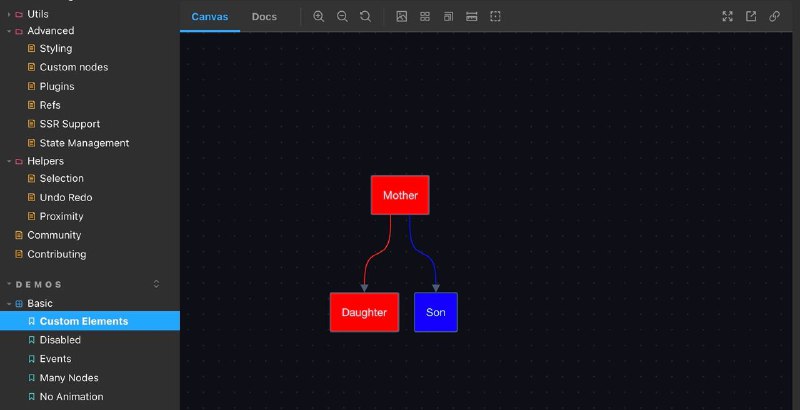The height and width of the screenshot is (410, 800).
Task: Zoom in on the canvas
Action: (318, 16)
